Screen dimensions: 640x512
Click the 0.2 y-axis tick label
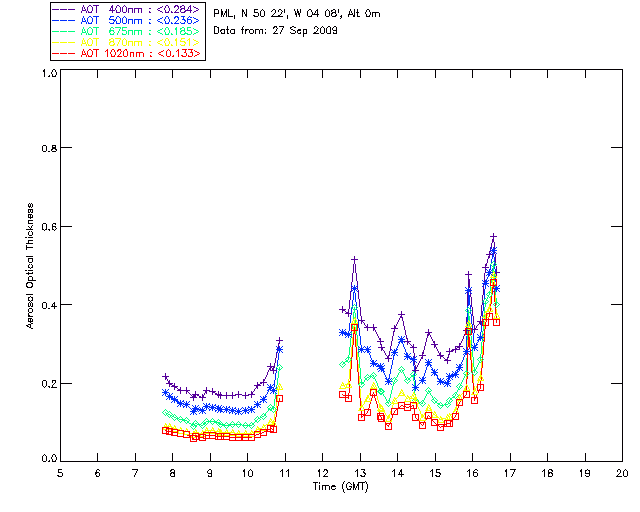pyautogui.click(x=49, y=384)
